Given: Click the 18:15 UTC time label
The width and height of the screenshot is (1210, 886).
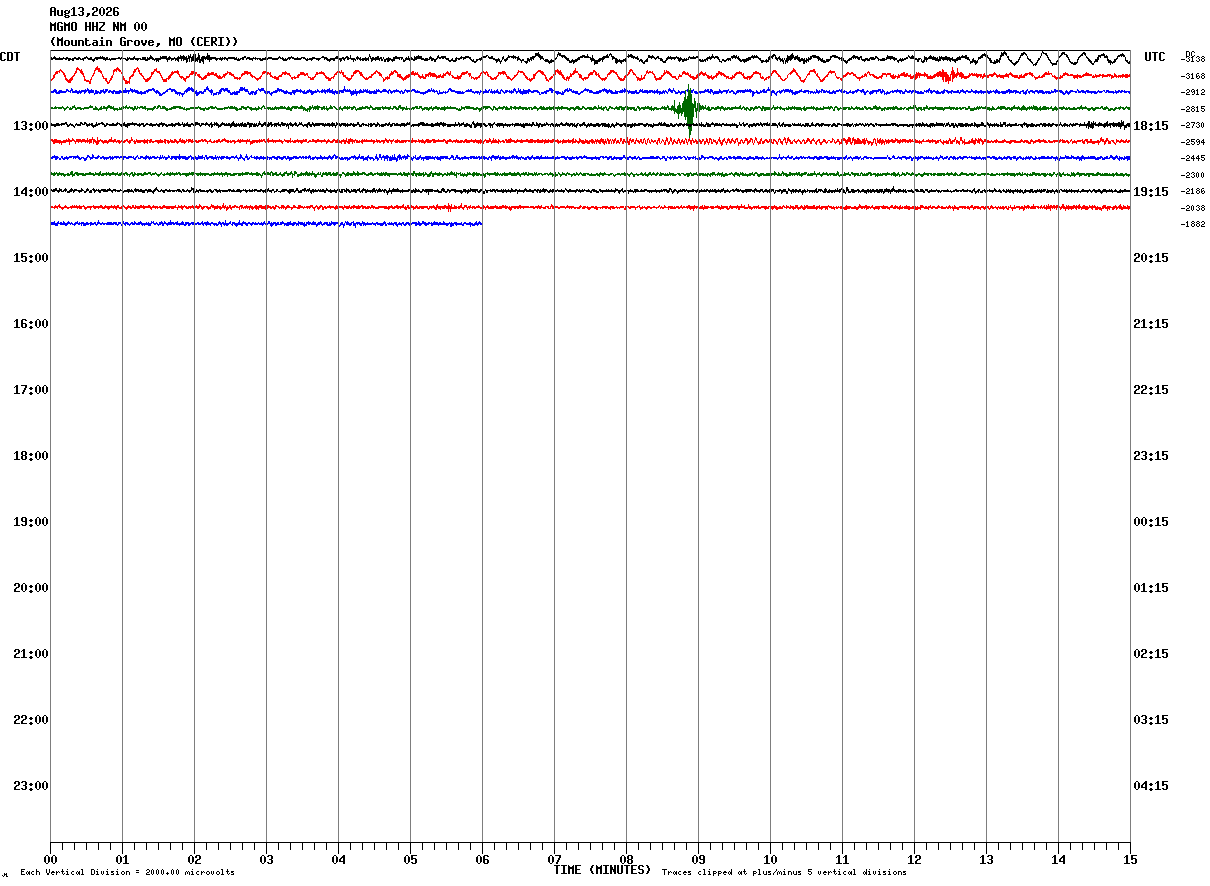Looking at the screenshot, I should [x=1151, y=126].
